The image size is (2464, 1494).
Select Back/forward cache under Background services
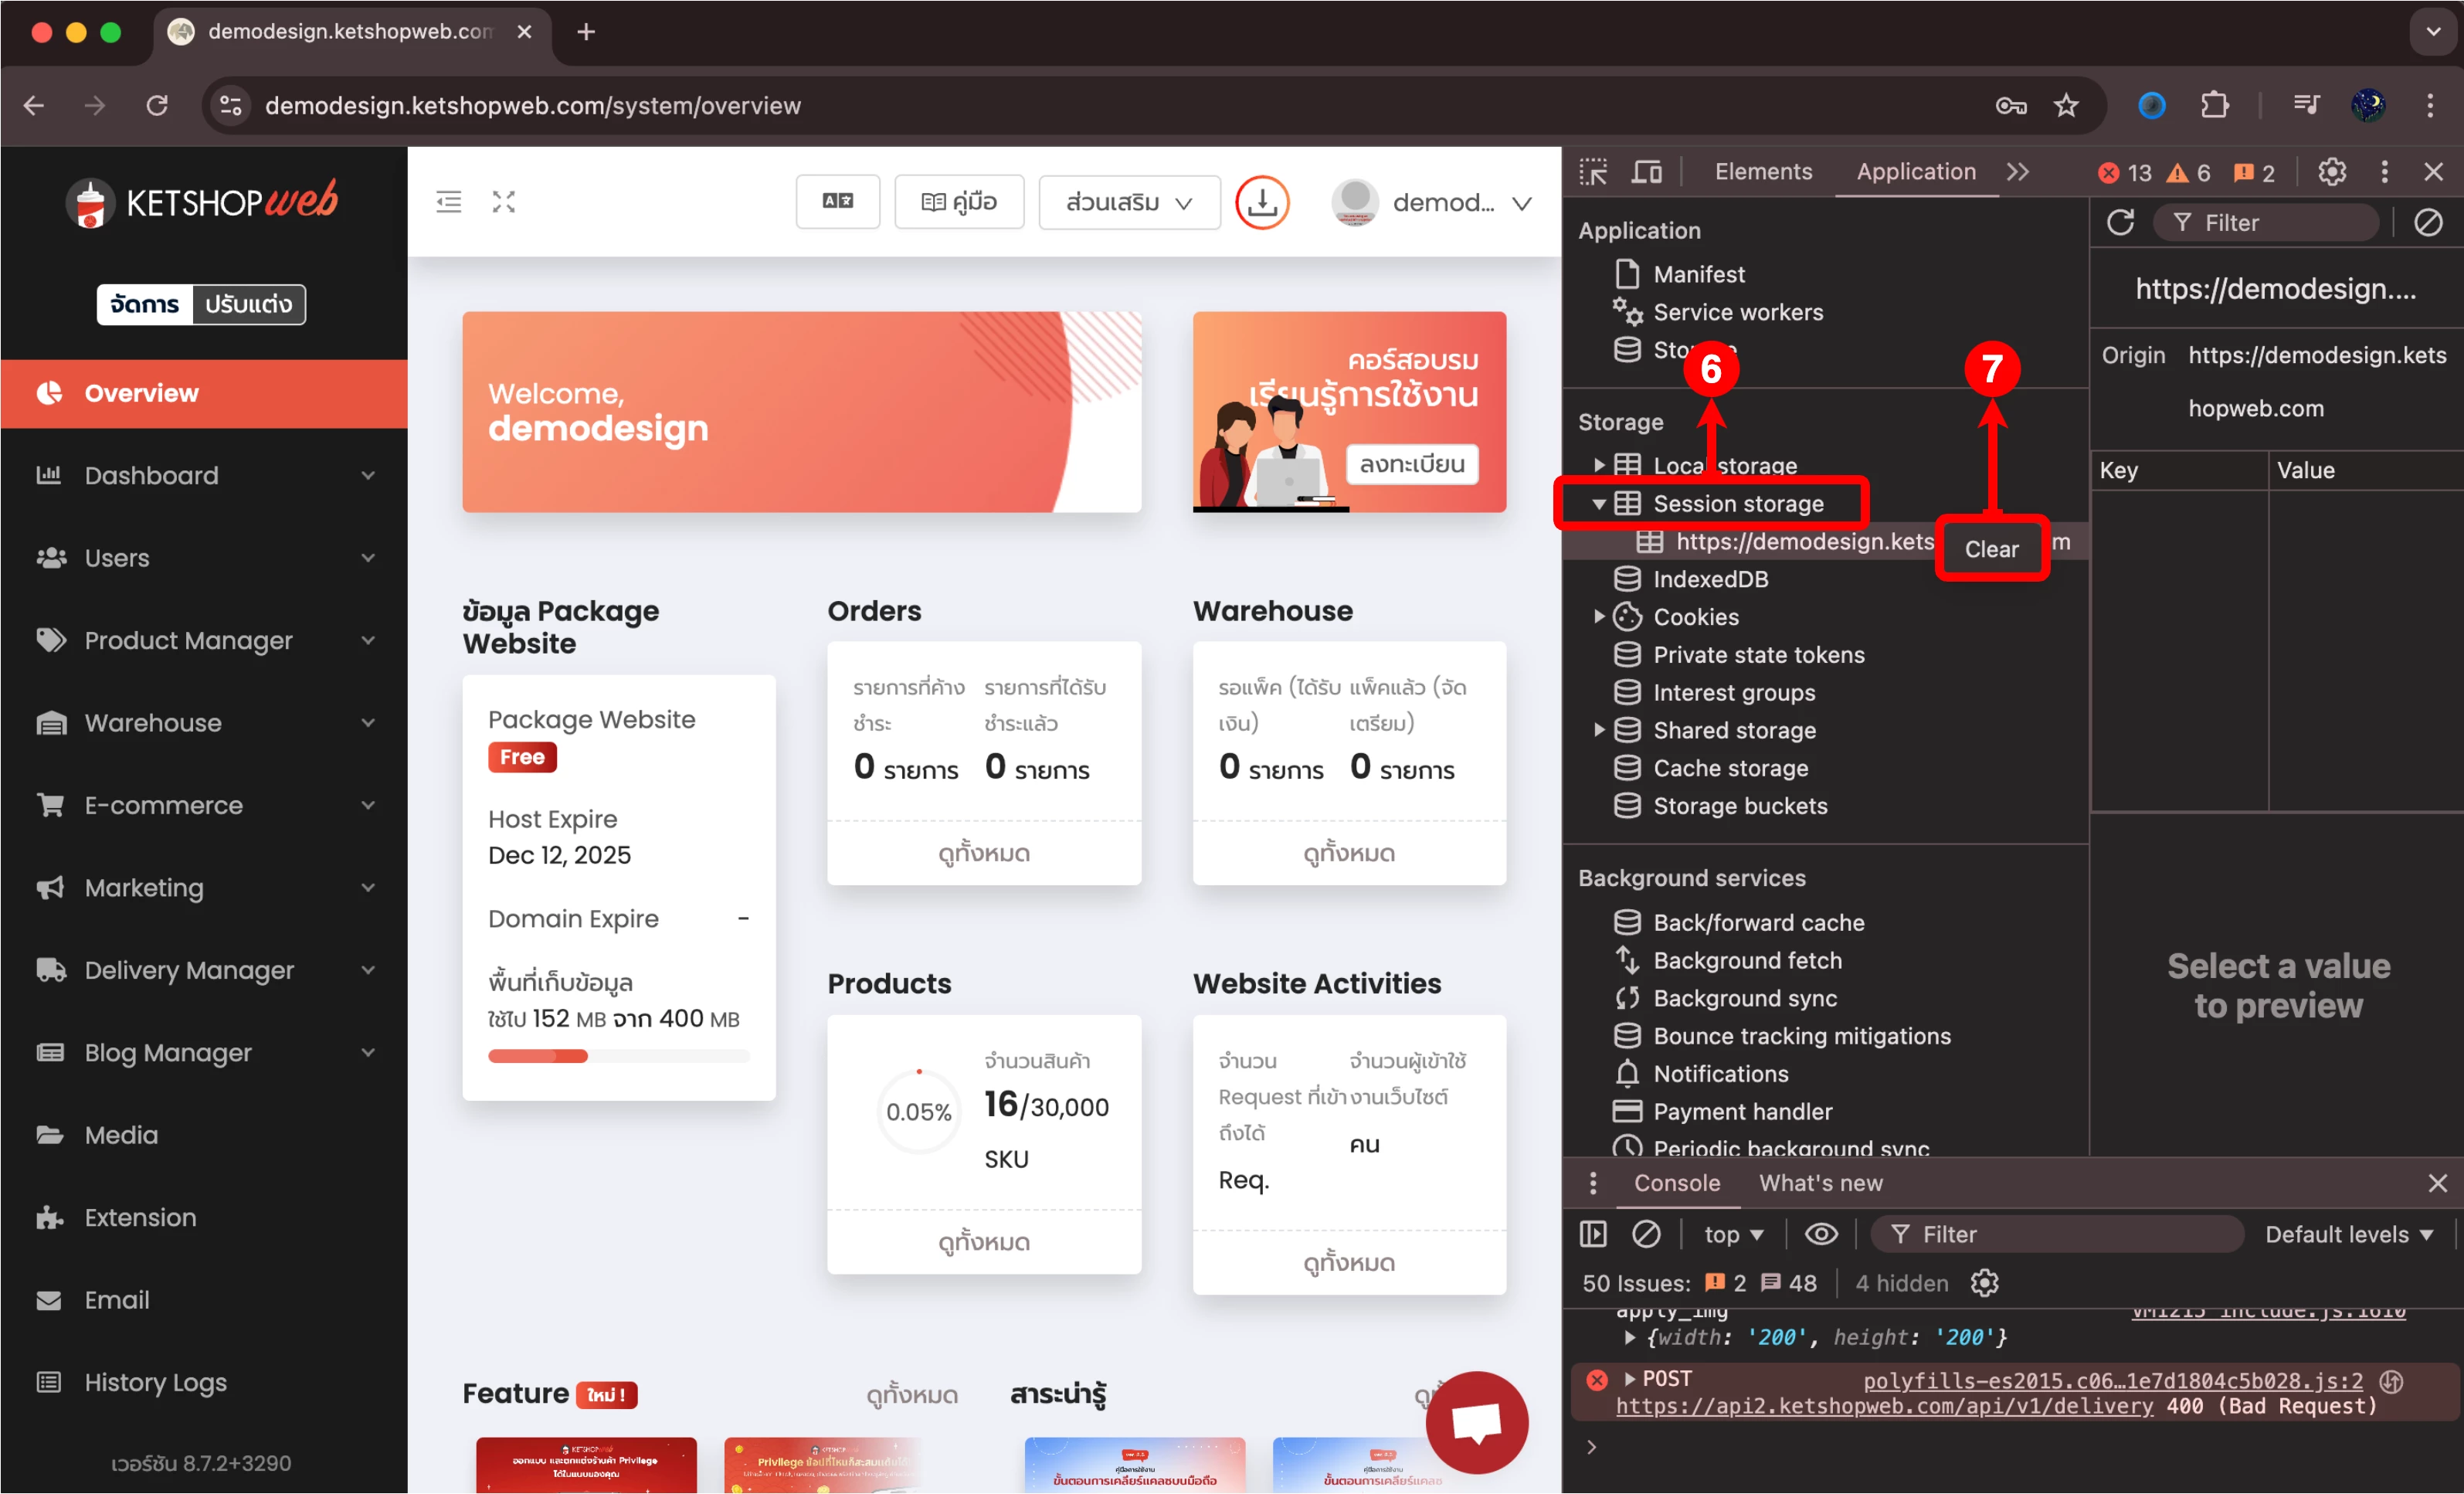click(x=1758, y=922)
